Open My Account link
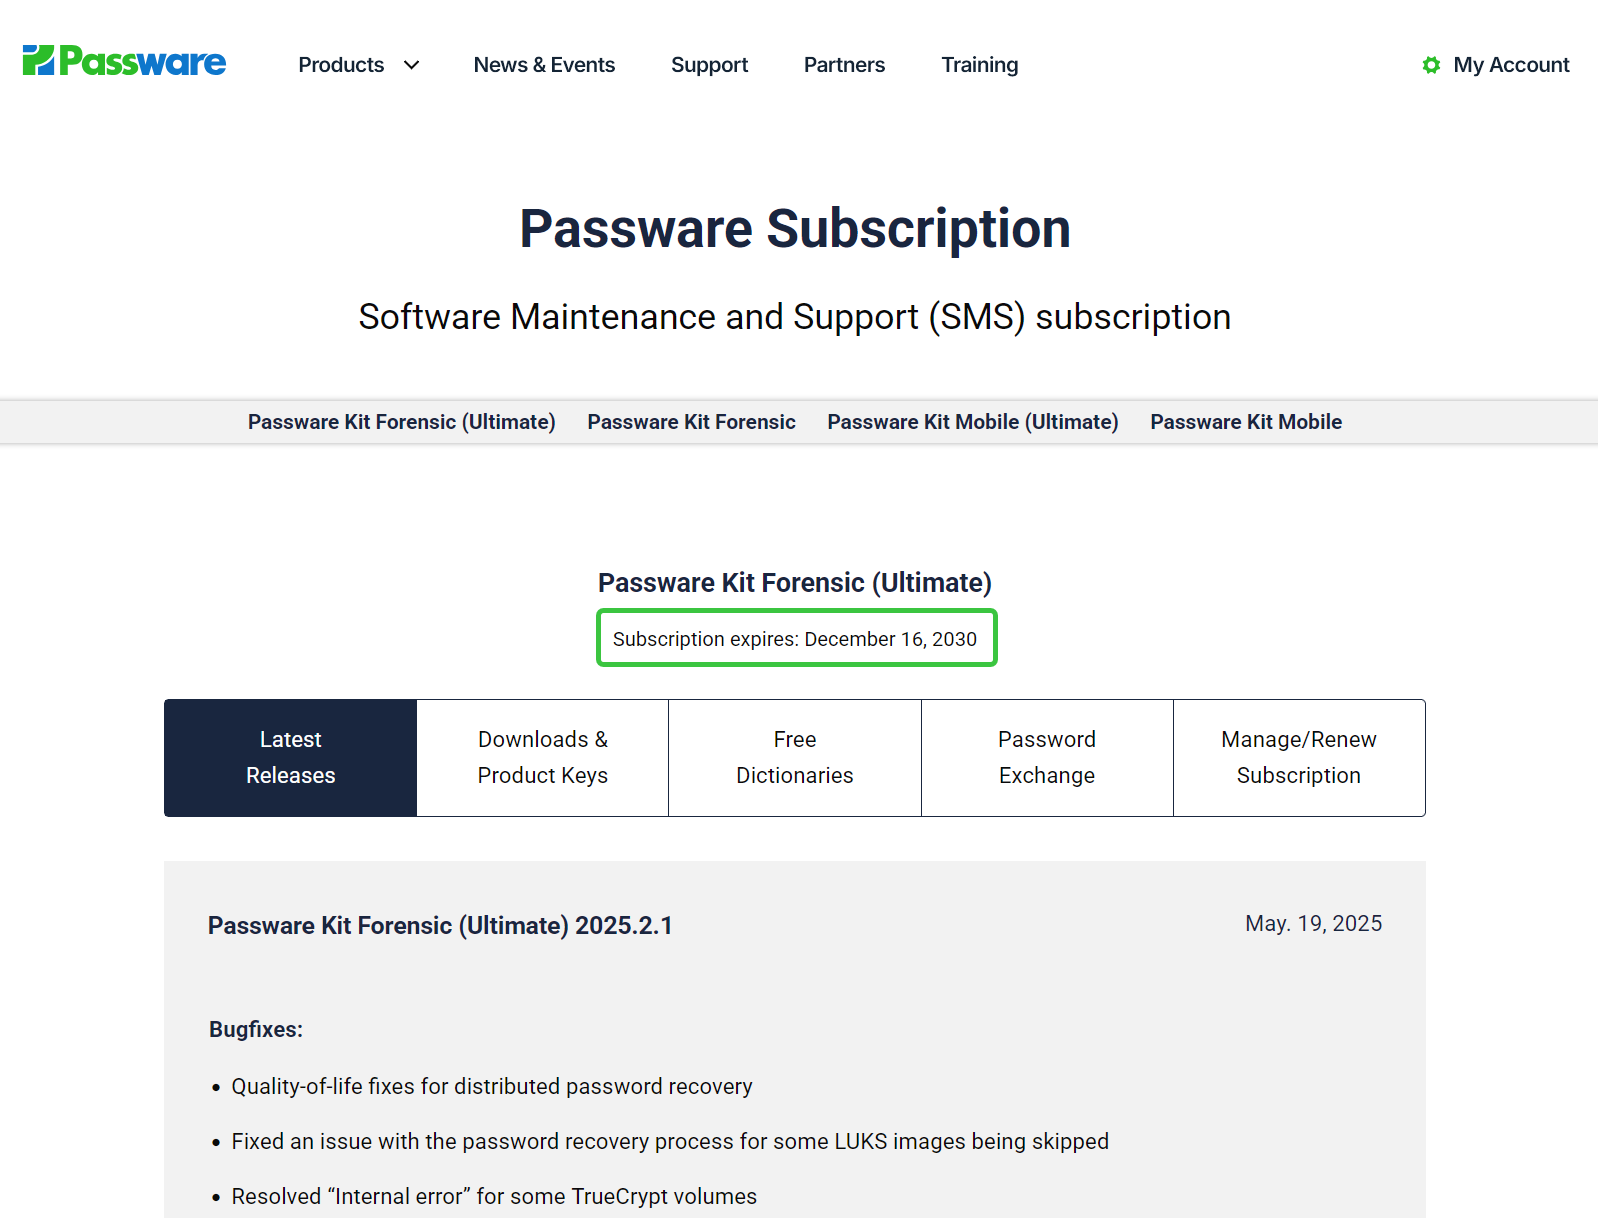This screenshot has height=1218, width=1598. point(1511,65)
